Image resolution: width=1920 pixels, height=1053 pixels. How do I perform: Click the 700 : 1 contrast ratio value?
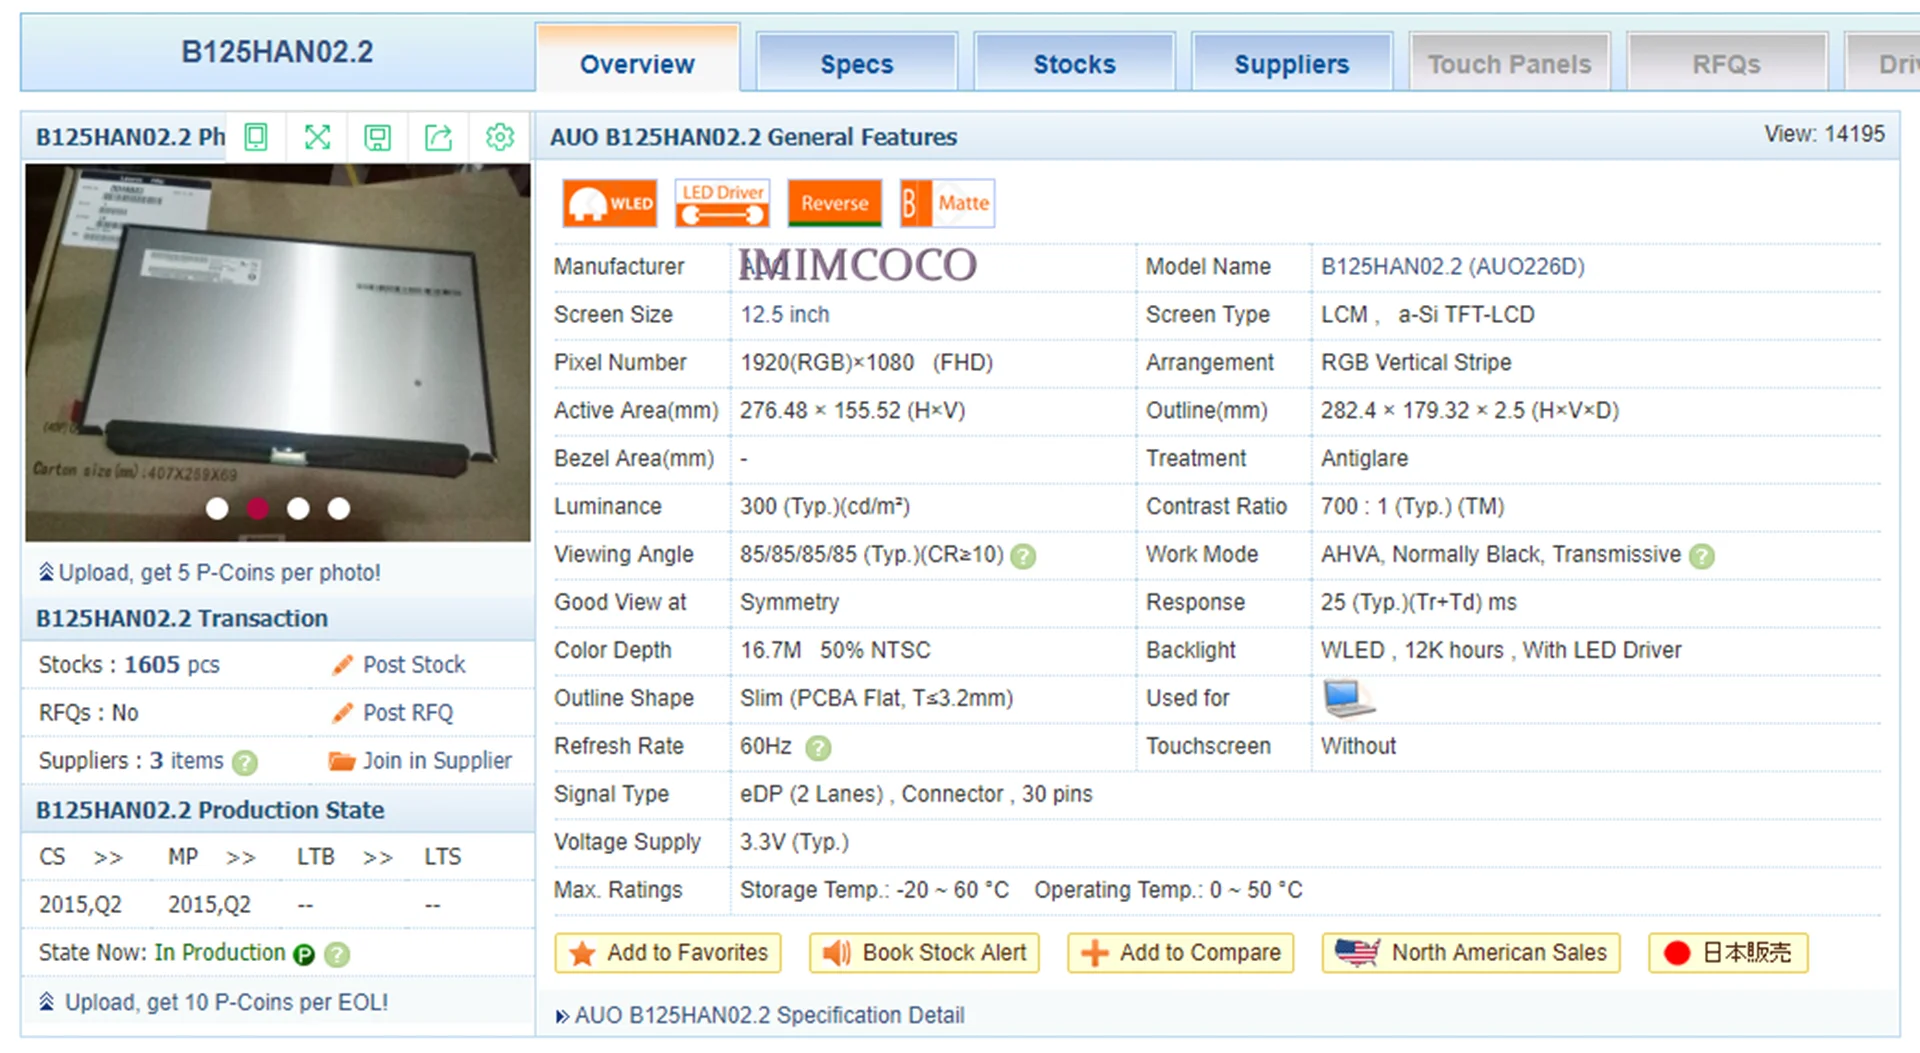pyautogui.click(x=1412, y=507)
